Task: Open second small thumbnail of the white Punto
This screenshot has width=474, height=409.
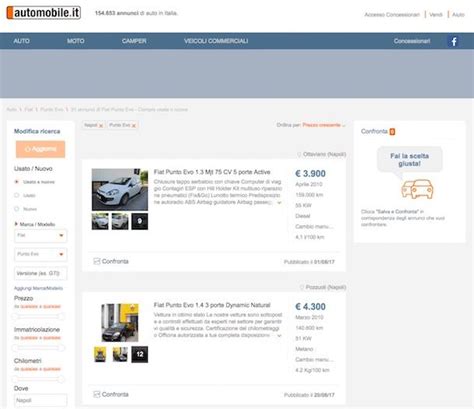Action: pyautogui.click(x=120, y=221)
